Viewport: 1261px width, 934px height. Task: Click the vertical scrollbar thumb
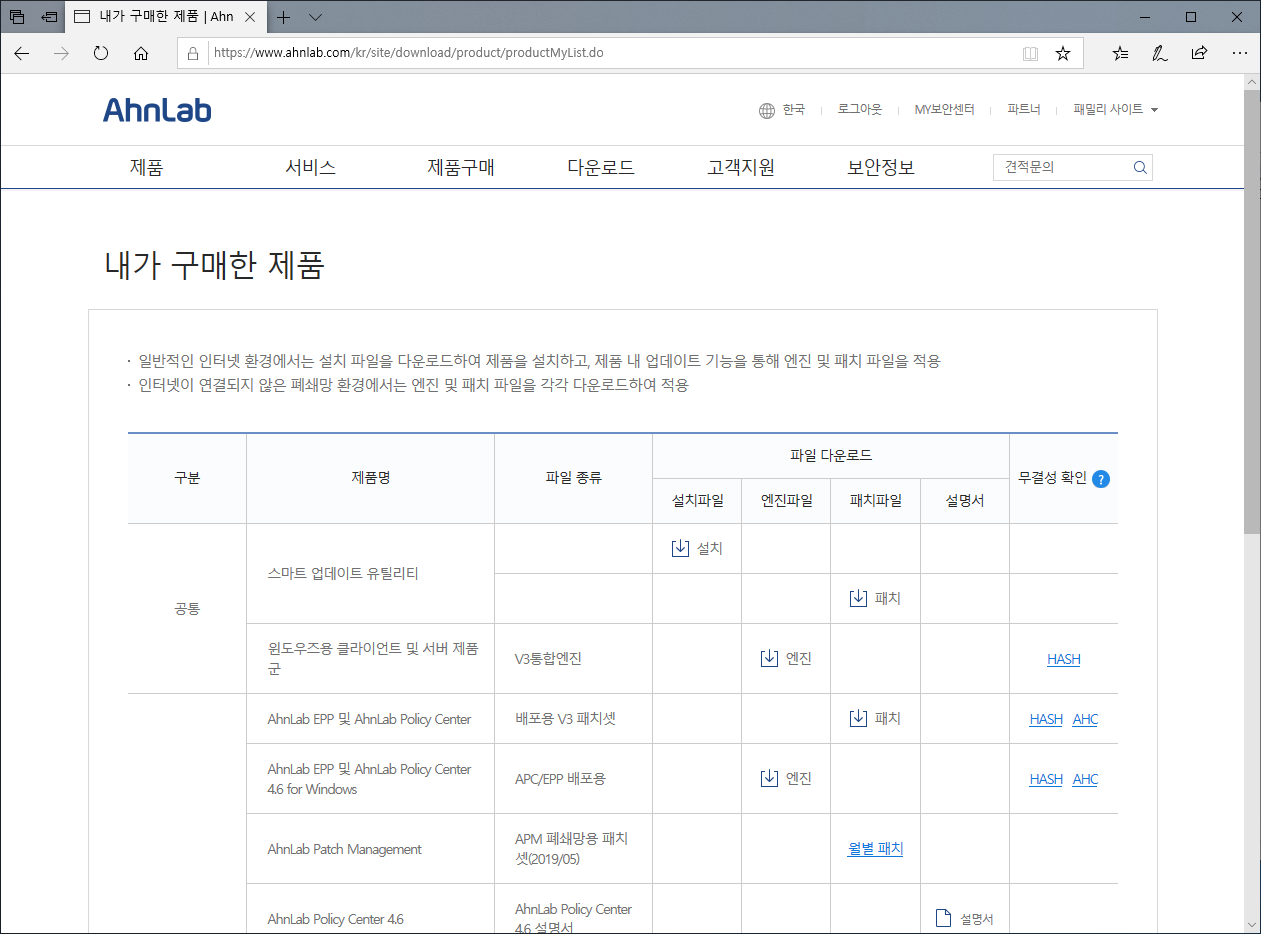coord(1252,311)
